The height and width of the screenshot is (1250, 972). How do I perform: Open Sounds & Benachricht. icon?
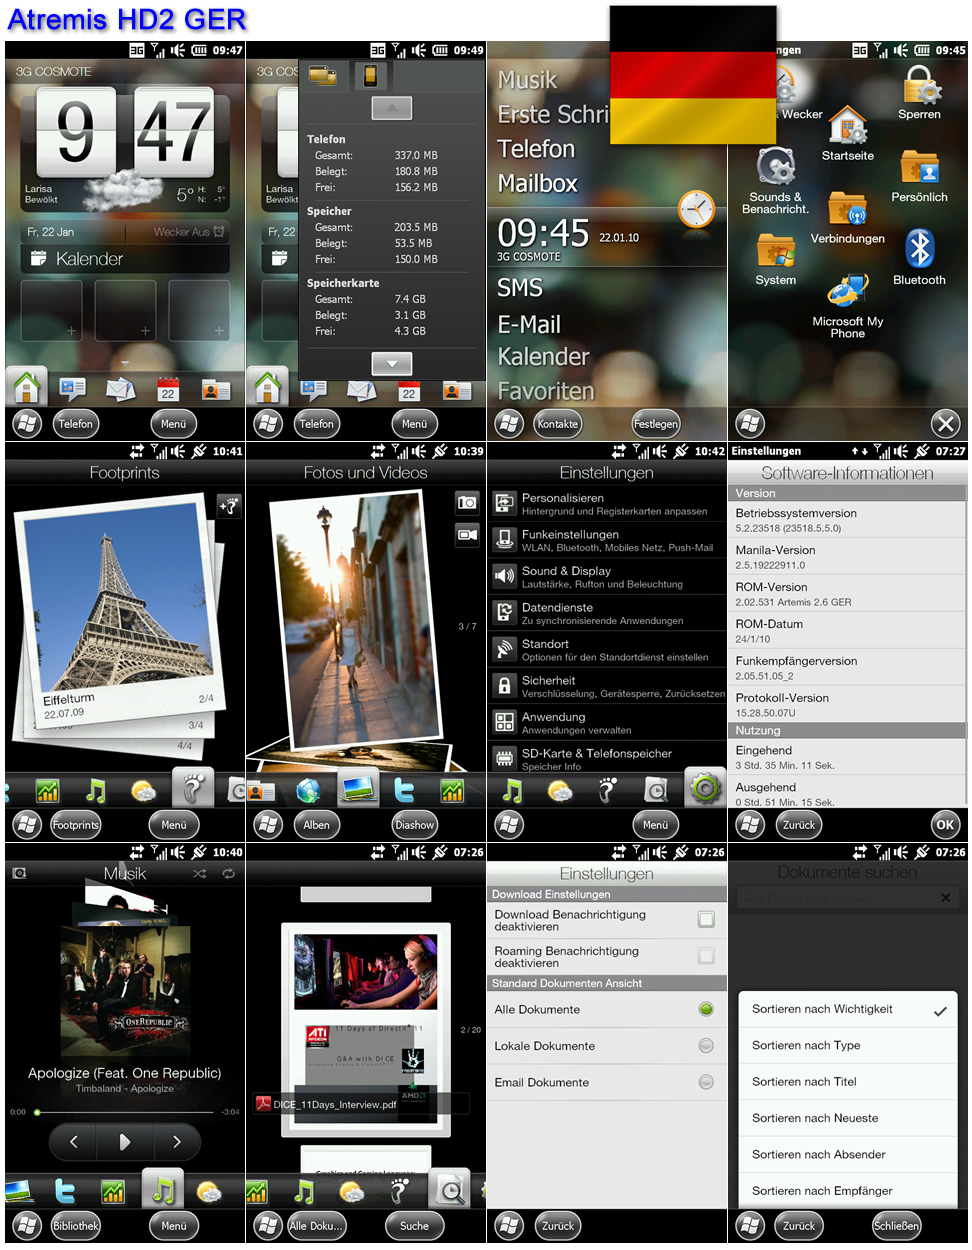pyautogui.click(x=776, y=167)
